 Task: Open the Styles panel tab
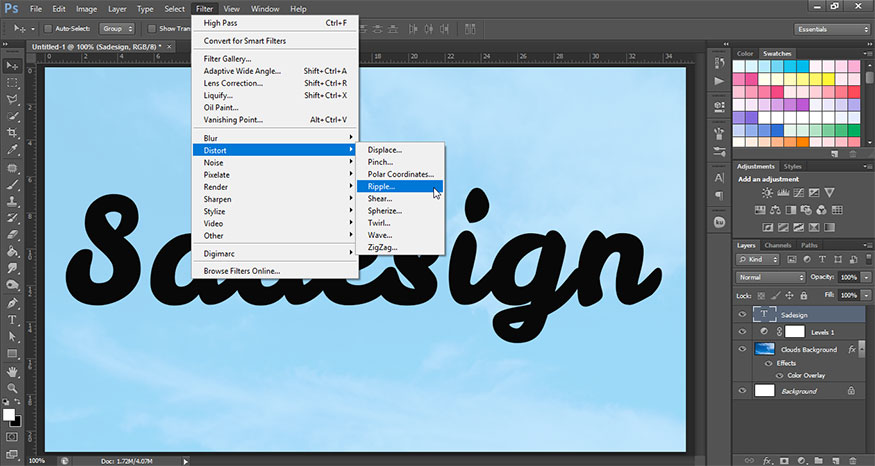(793, 166)
